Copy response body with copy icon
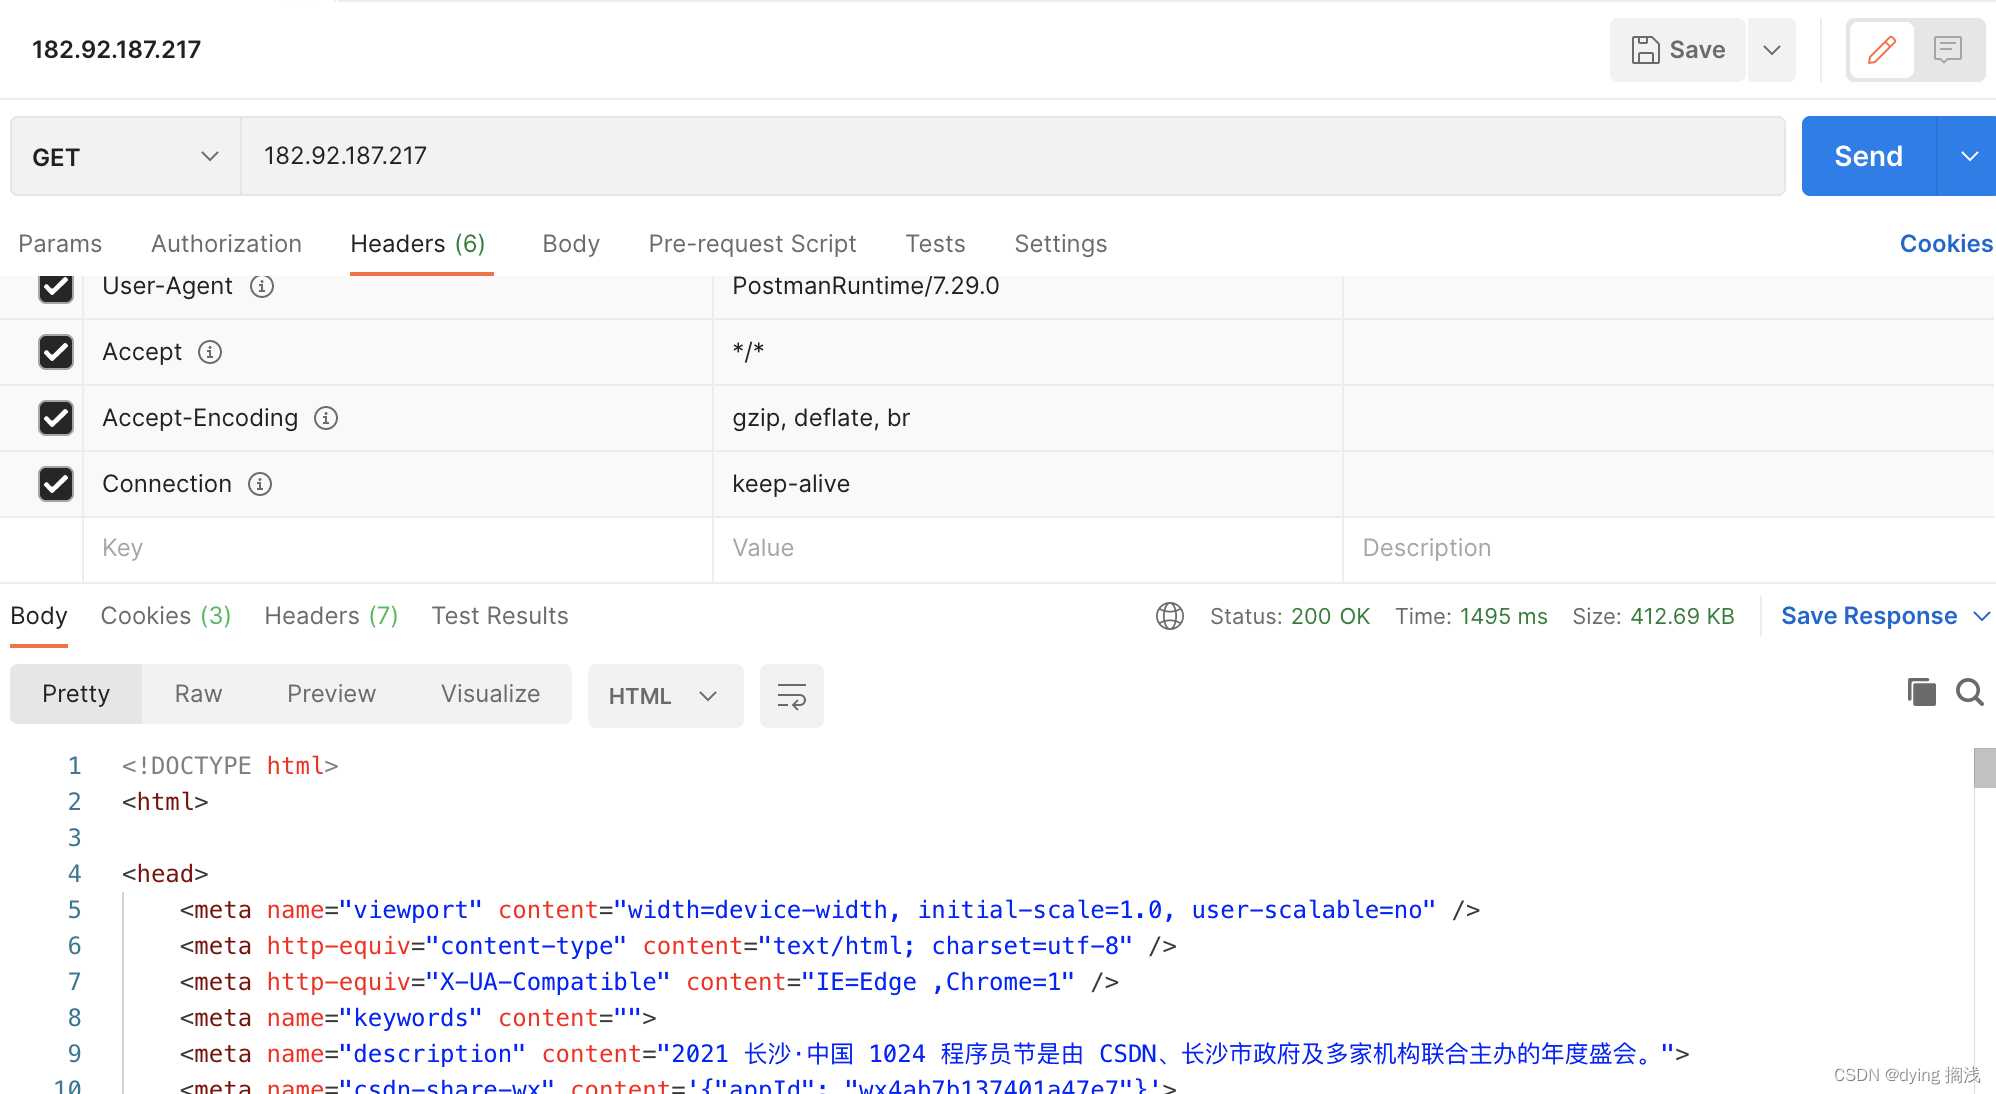 [1921, 692]
